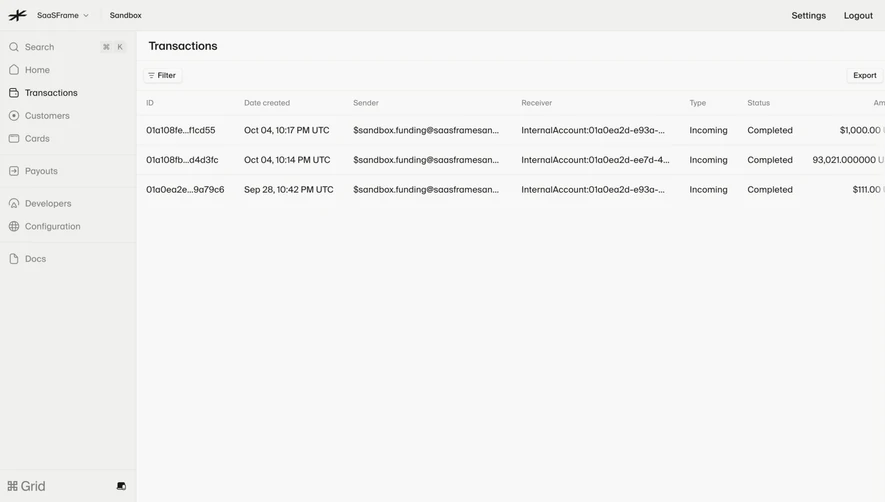Click the Developers sidebar icon

pos(14,203)
